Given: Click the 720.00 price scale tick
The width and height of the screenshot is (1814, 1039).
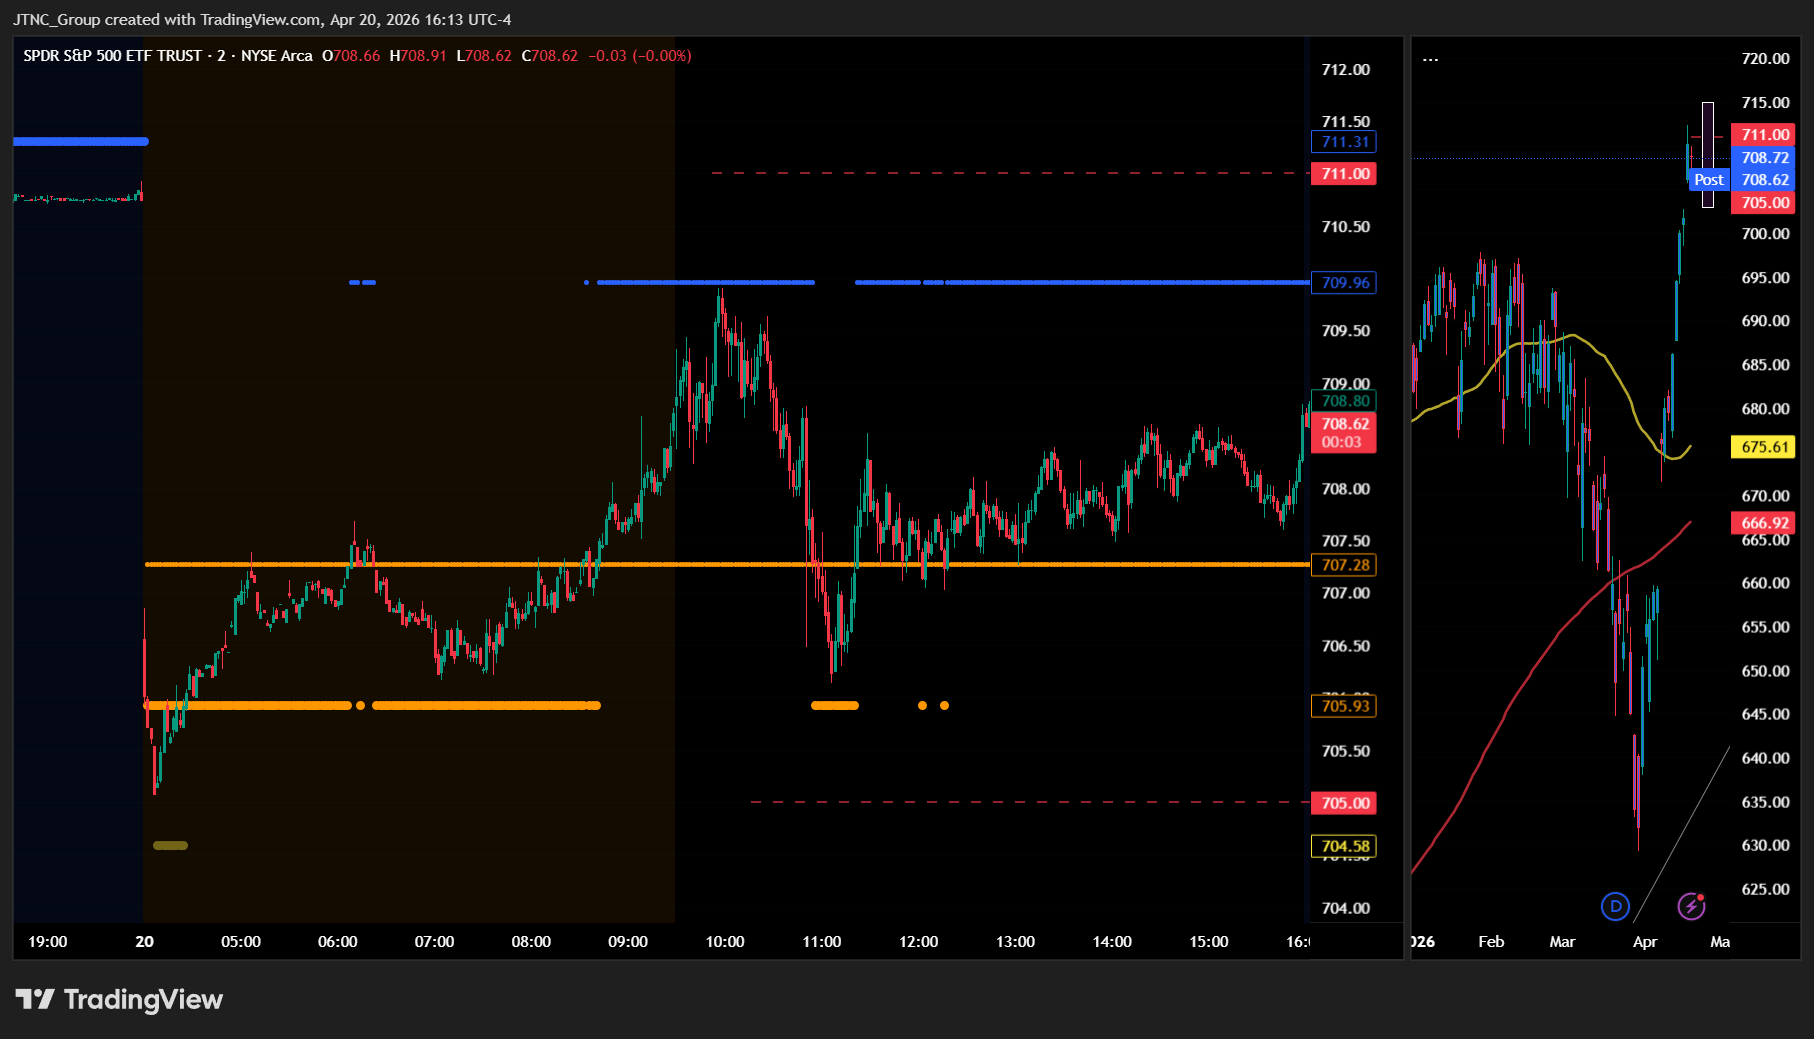Looking at the screenshot, I should click(x=1766, y=59).
